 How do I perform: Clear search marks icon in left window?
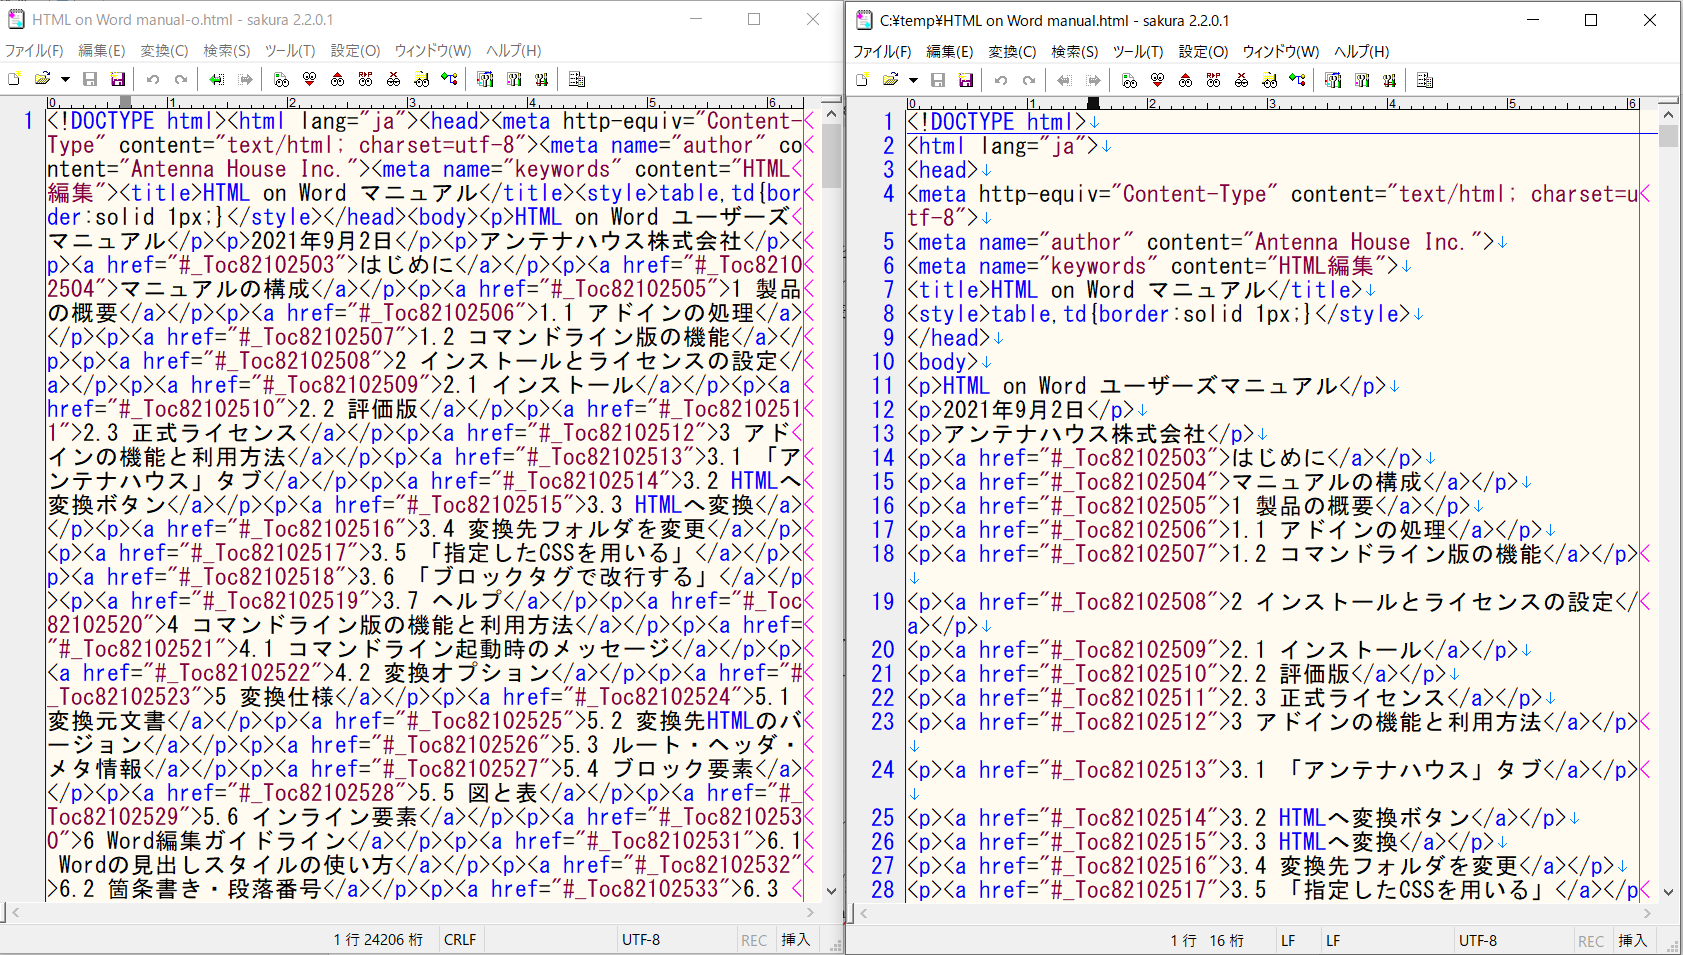coord(393,79)
